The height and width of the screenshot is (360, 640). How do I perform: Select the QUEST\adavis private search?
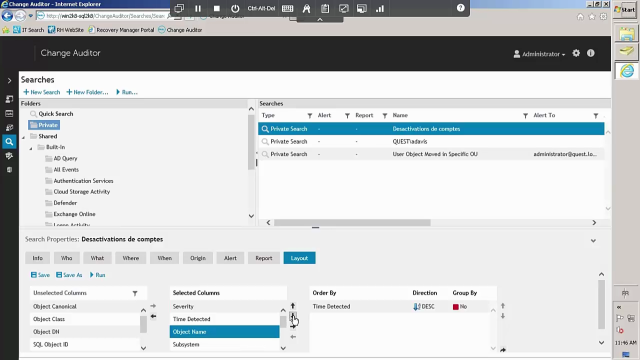(431, 142)
